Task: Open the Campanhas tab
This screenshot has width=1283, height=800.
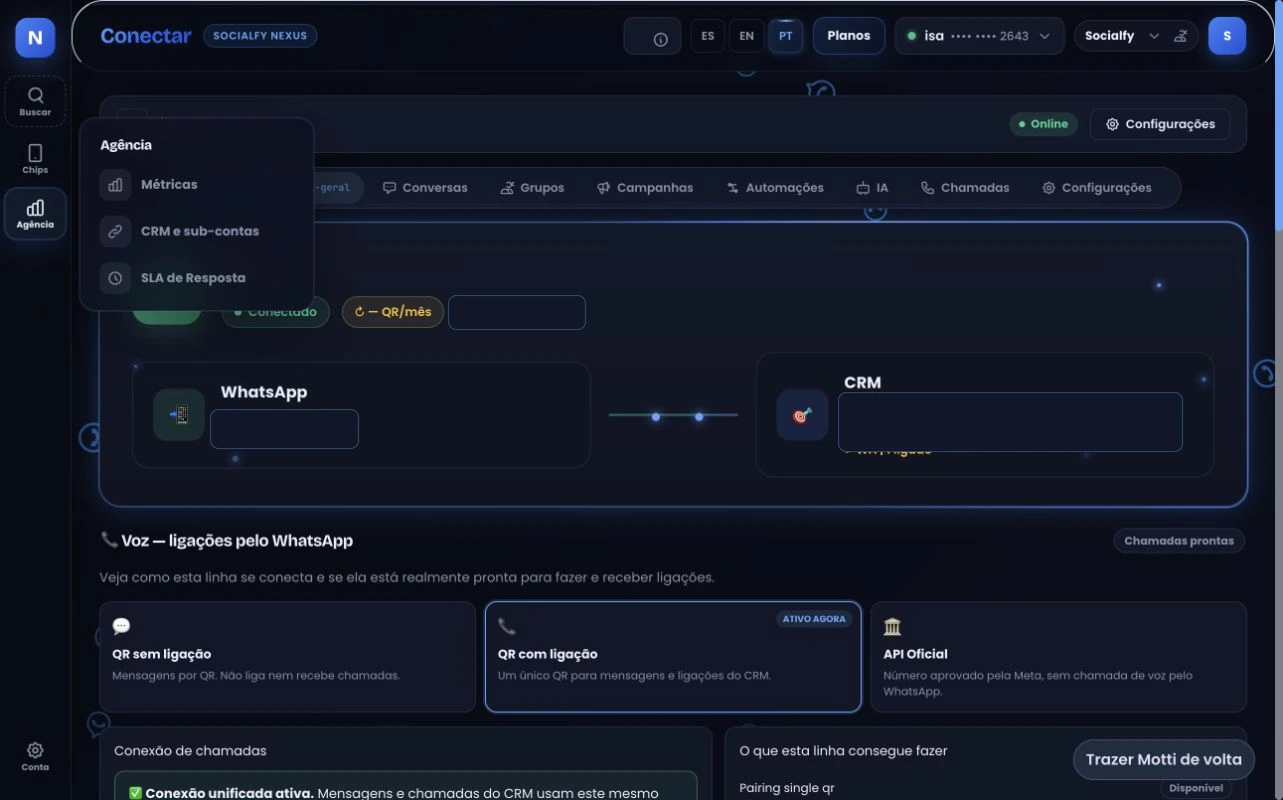Action: [x=645, y=188]
